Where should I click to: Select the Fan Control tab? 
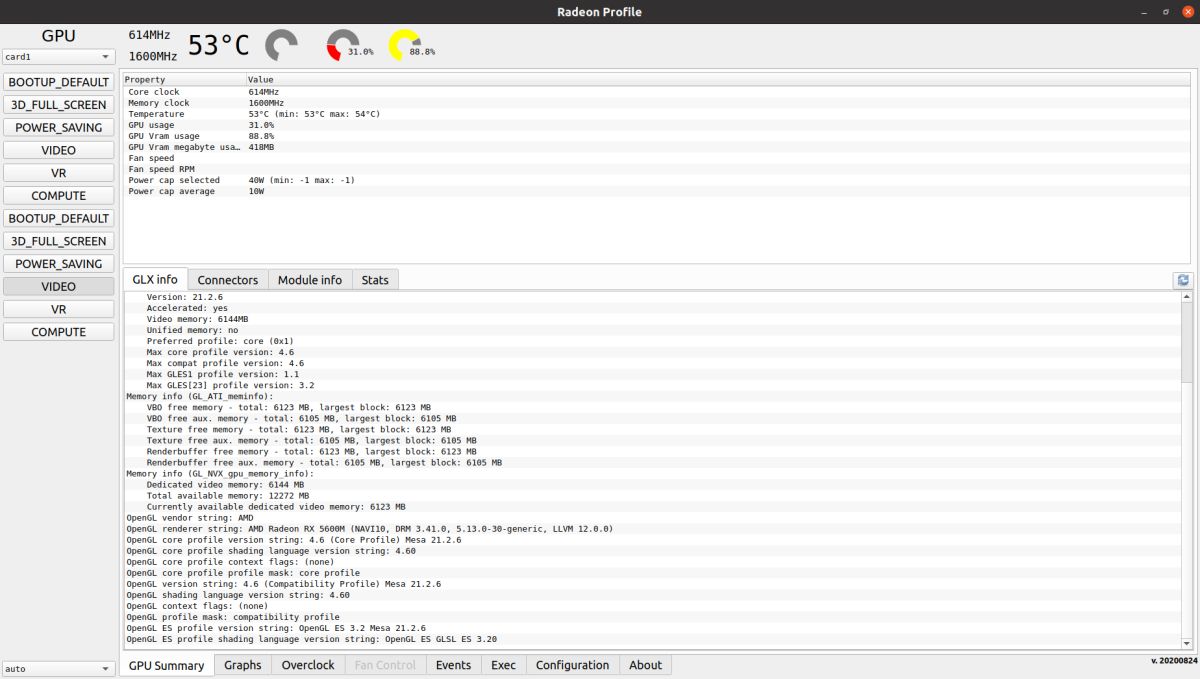coord(385,665)
